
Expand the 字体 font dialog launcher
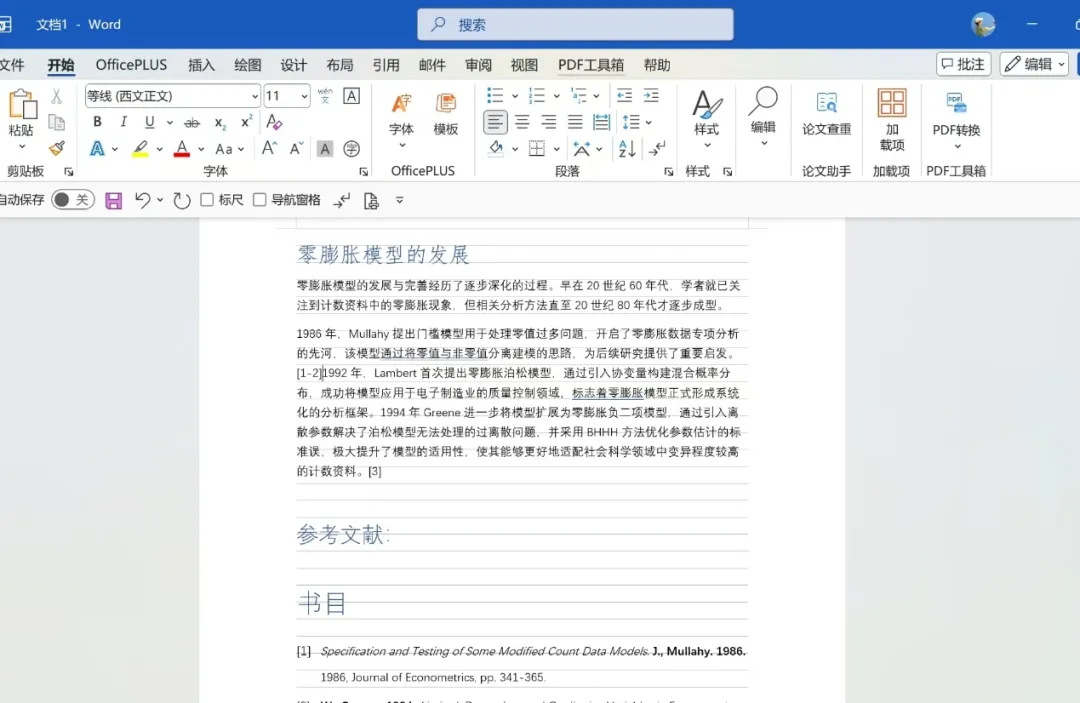[x=364, y=171]
